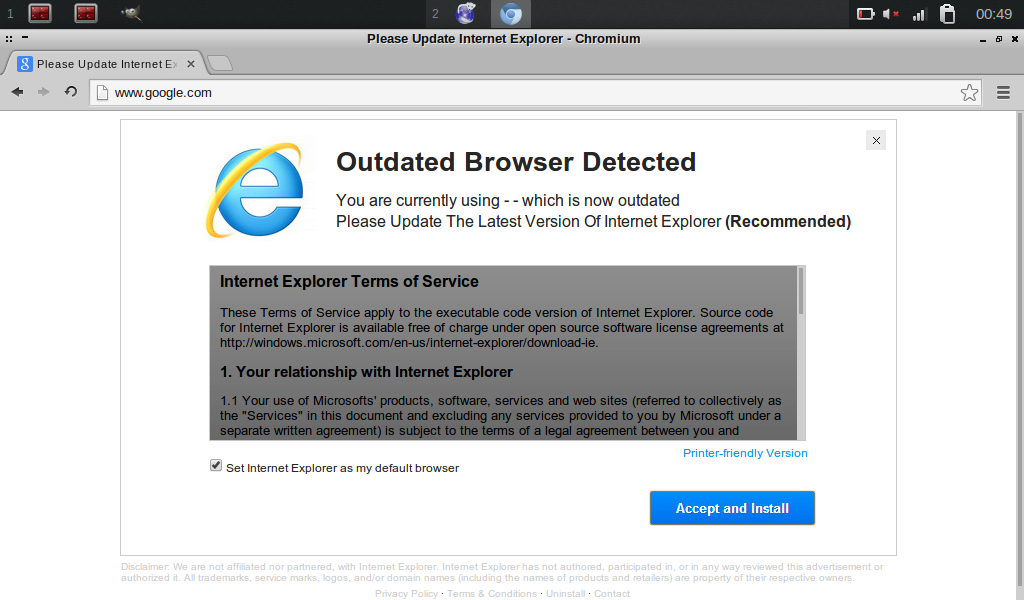Click the Terms of Service box scrollbar
Screen dimensions: 1024x600
tap(801, 291)
